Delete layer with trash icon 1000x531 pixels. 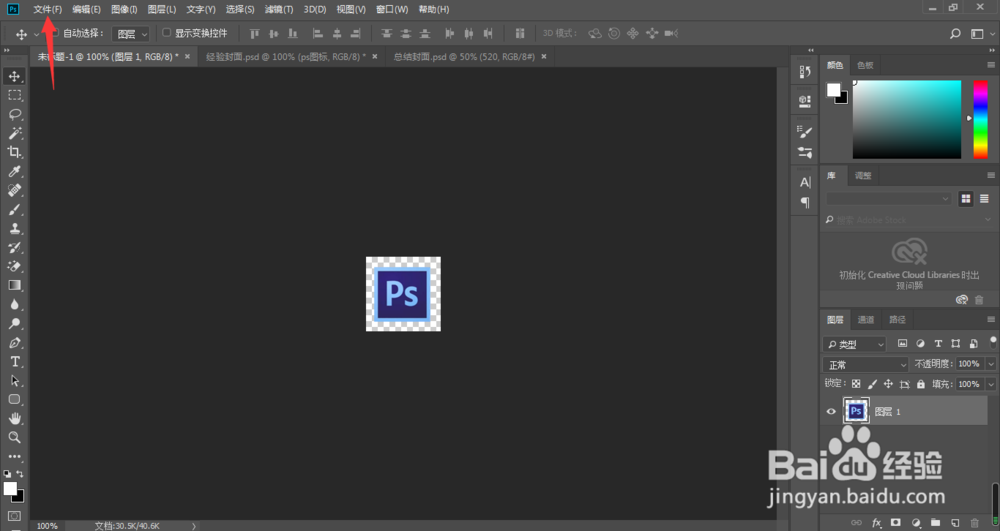pos(974,523)
